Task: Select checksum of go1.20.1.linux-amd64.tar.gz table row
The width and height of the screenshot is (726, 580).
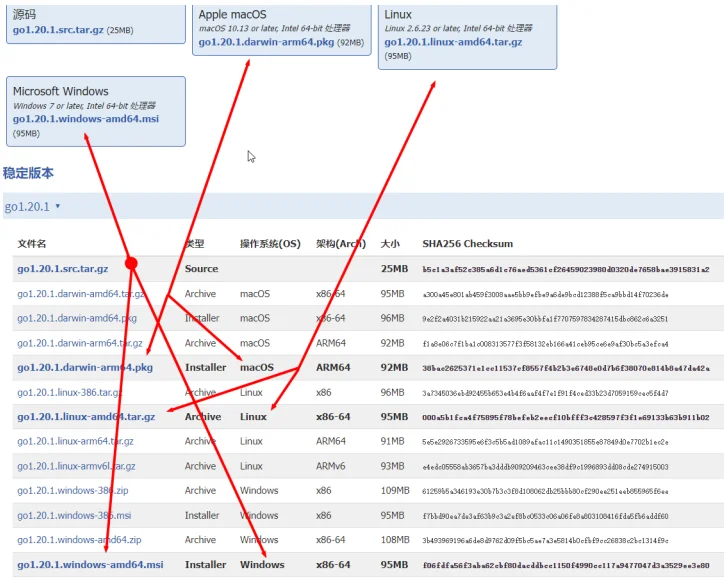Action: 565,417
